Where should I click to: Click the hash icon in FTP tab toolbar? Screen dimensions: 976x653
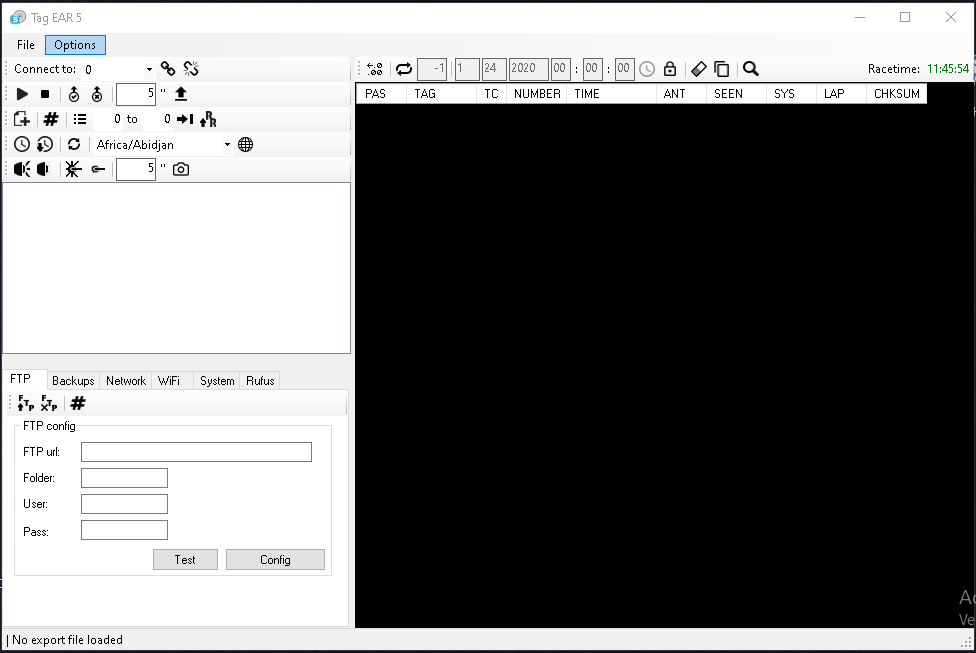(78, 403)
